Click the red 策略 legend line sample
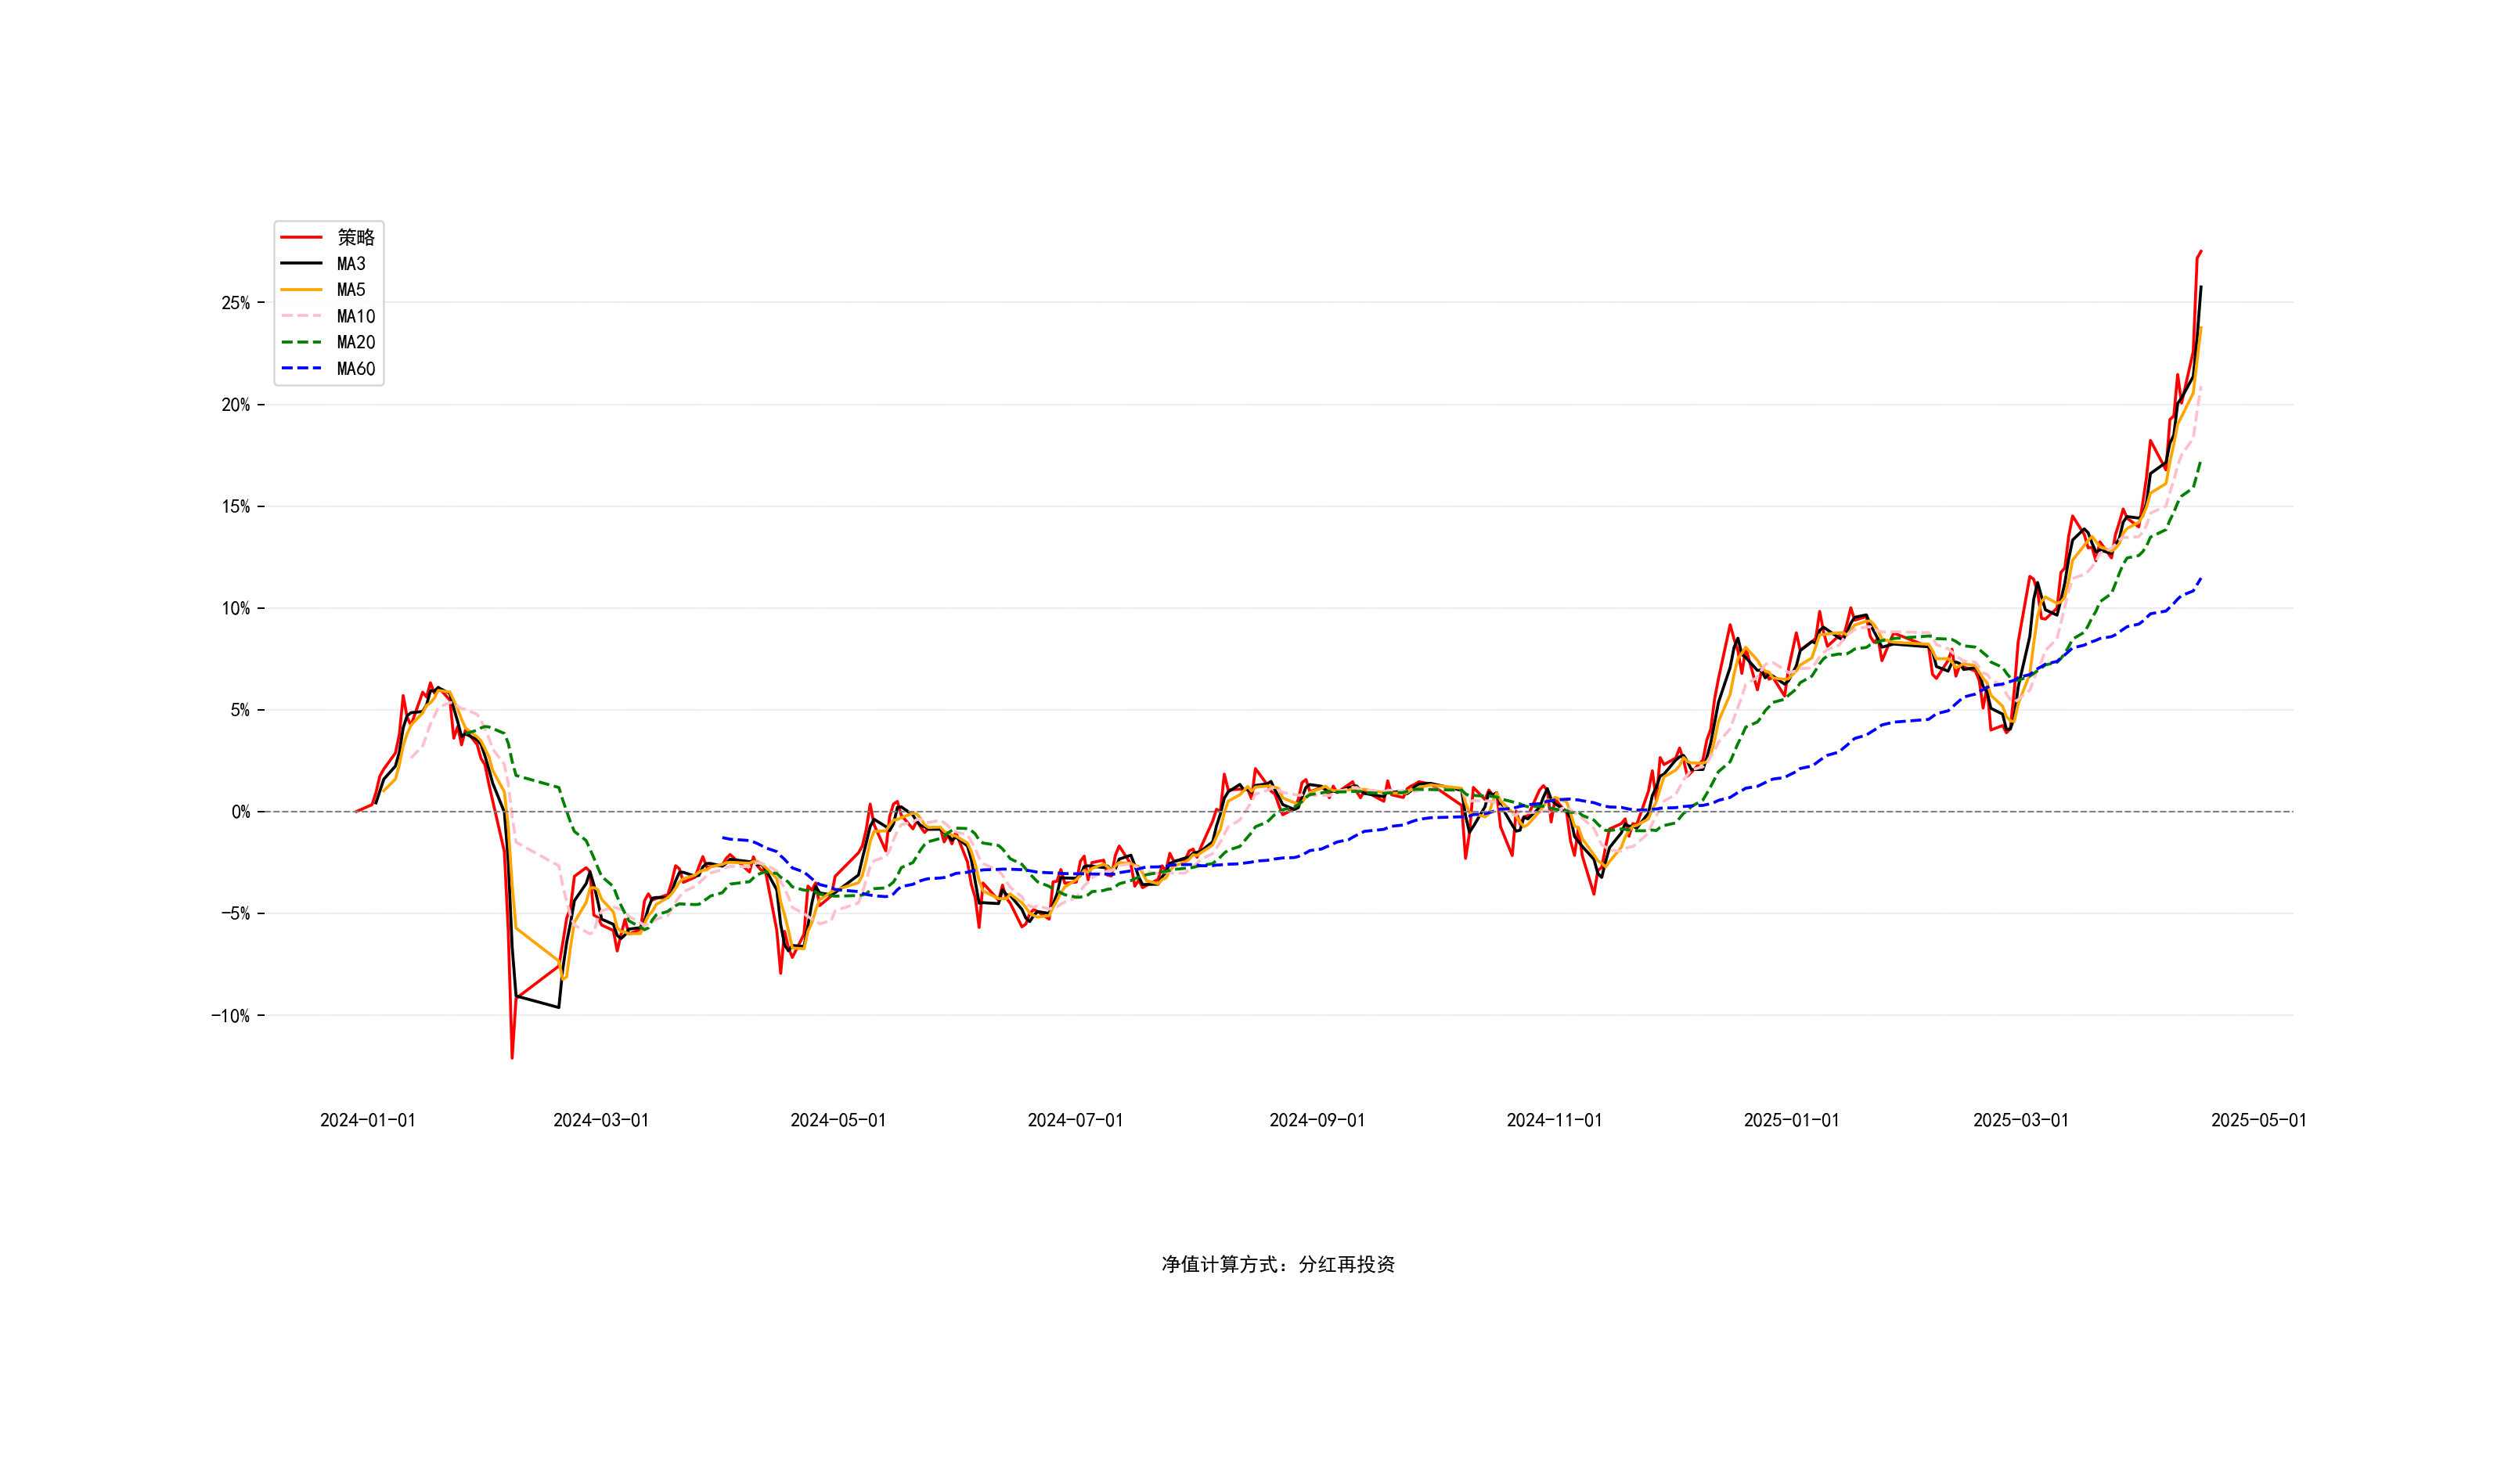 coord(301,237)
